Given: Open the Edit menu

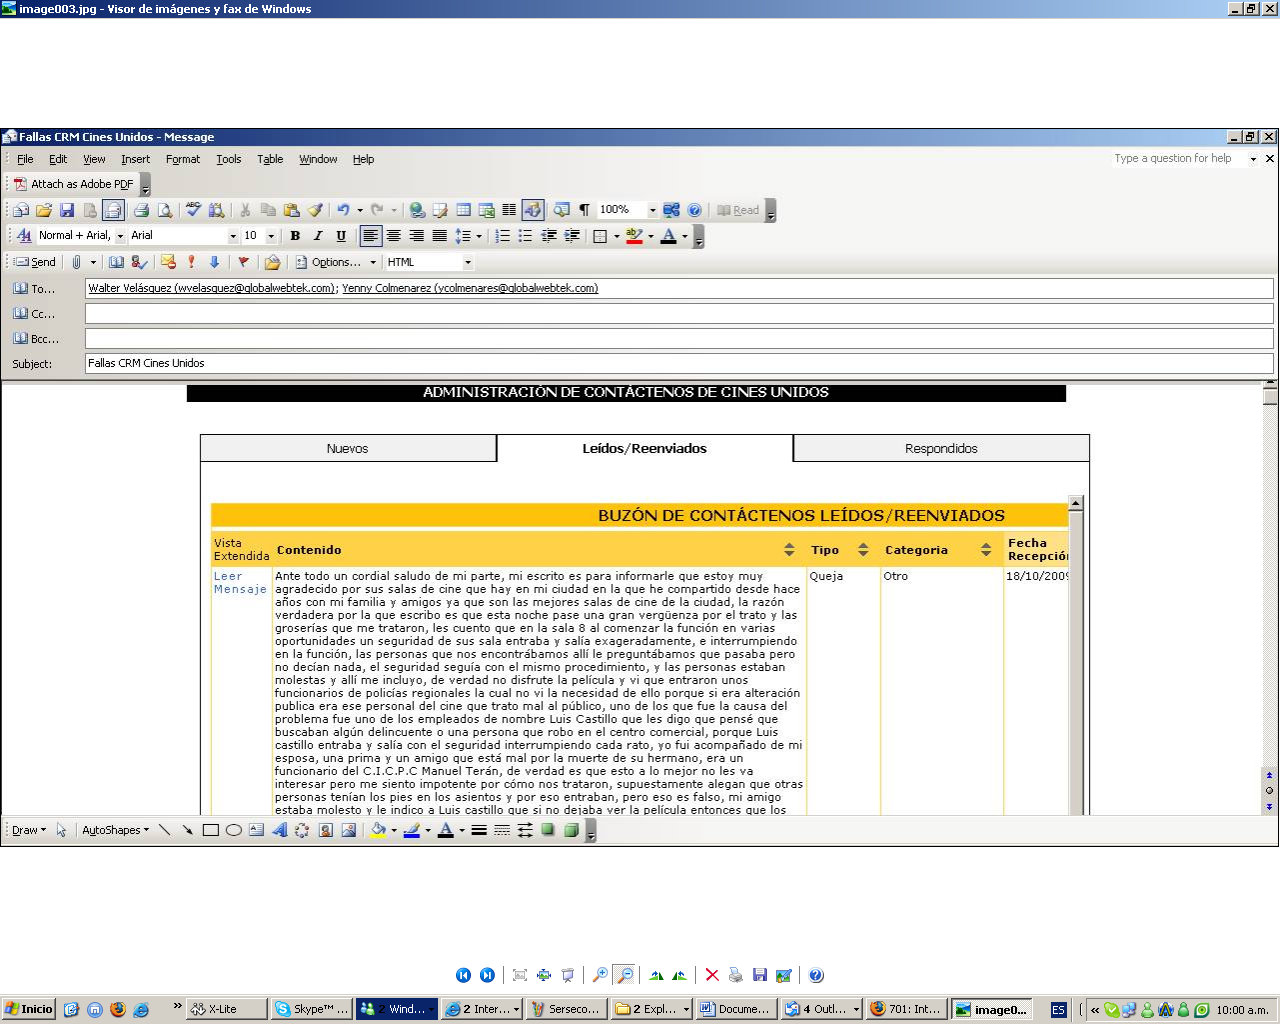Looking at the screenshot, I should point(58,159).
